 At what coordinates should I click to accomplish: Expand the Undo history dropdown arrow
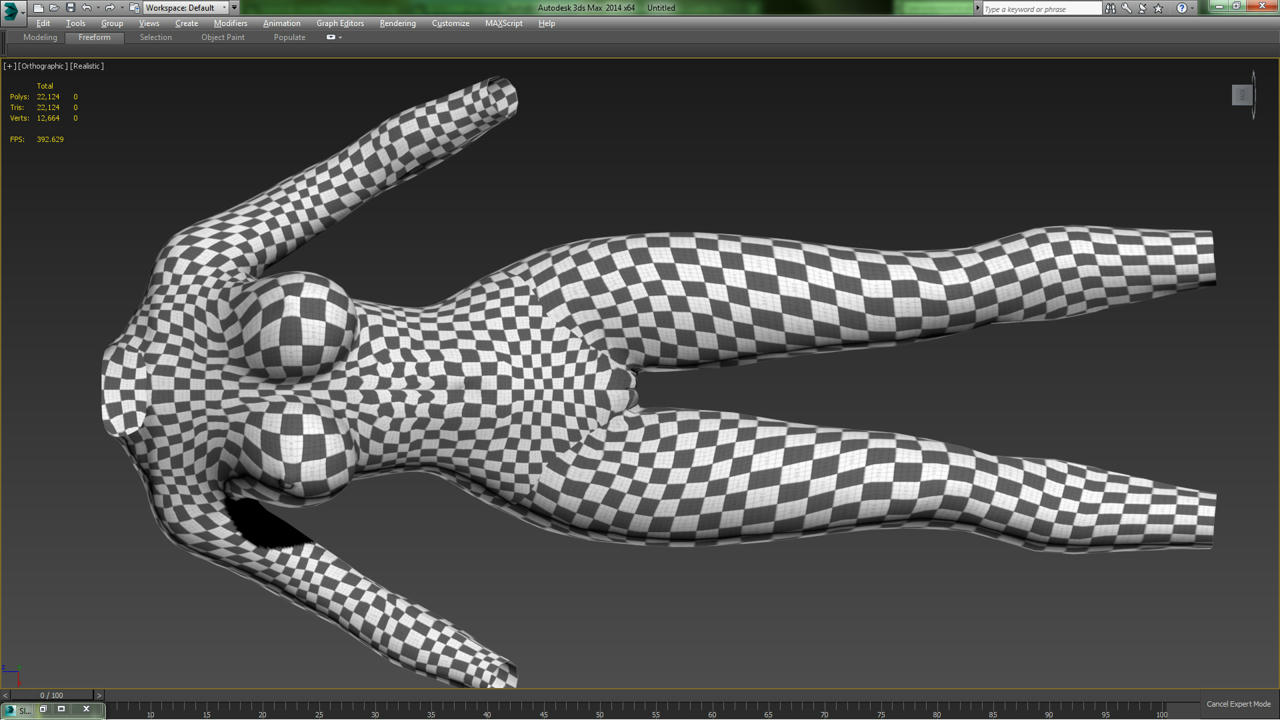pos(98,8)
